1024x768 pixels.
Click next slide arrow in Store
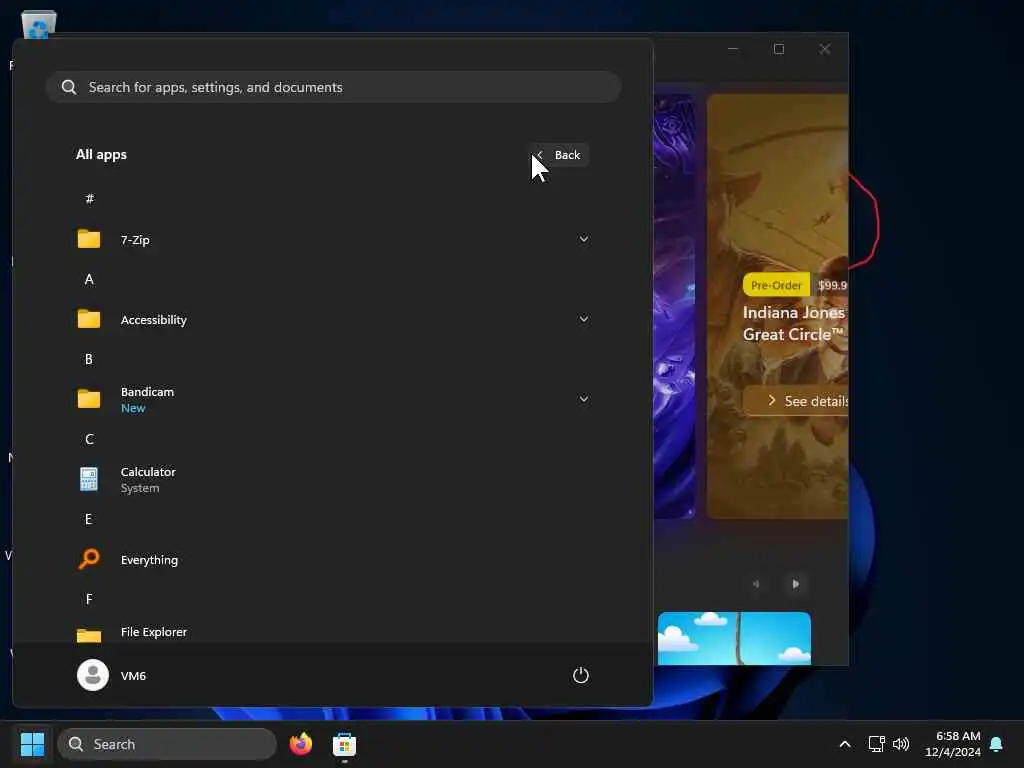[x=795, y=584]
